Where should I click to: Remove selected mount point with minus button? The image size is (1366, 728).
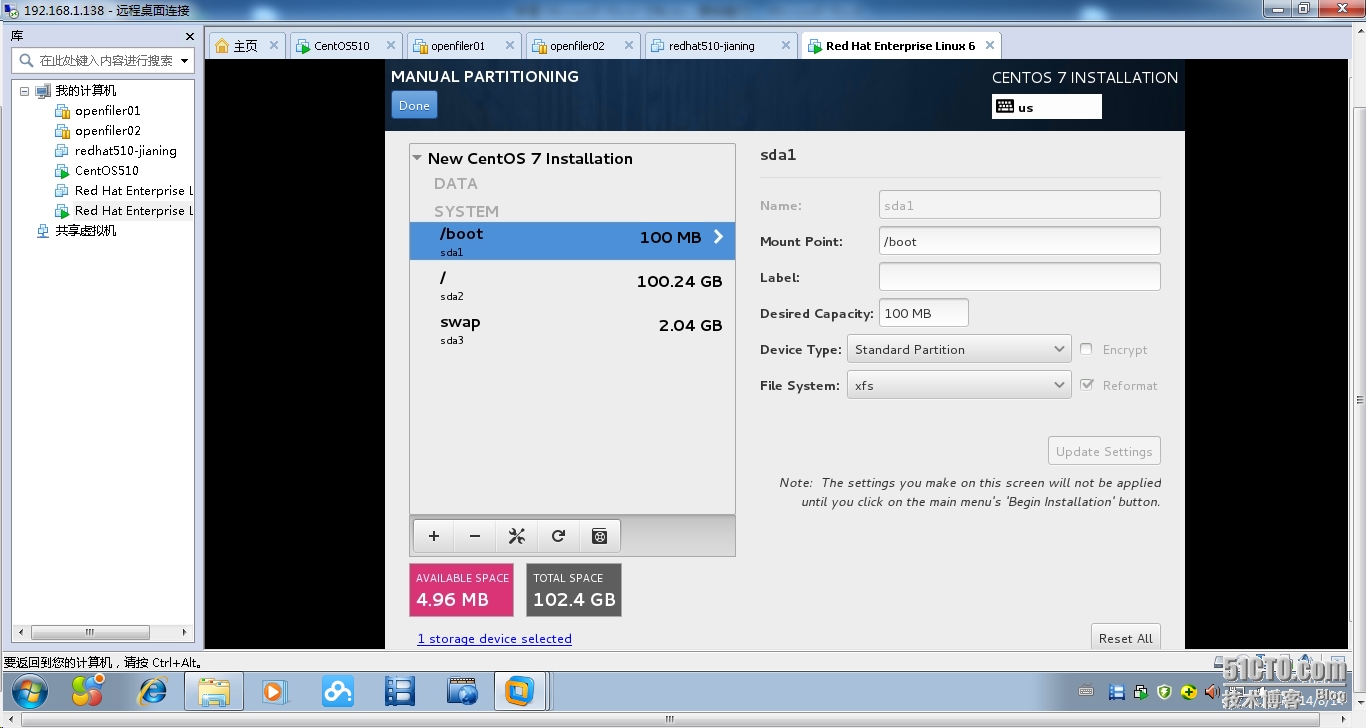point(475,536)
